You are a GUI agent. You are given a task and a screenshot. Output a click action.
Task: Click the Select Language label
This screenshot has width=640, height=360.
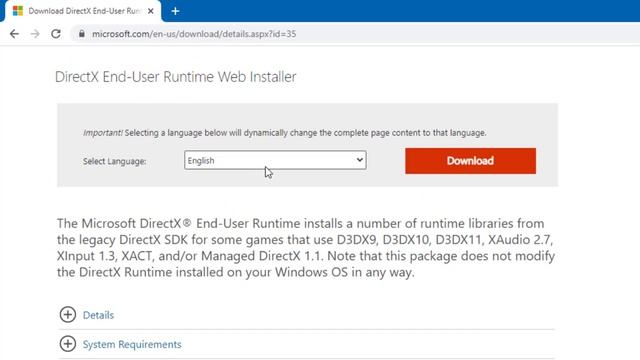click(x=114, y=161)
